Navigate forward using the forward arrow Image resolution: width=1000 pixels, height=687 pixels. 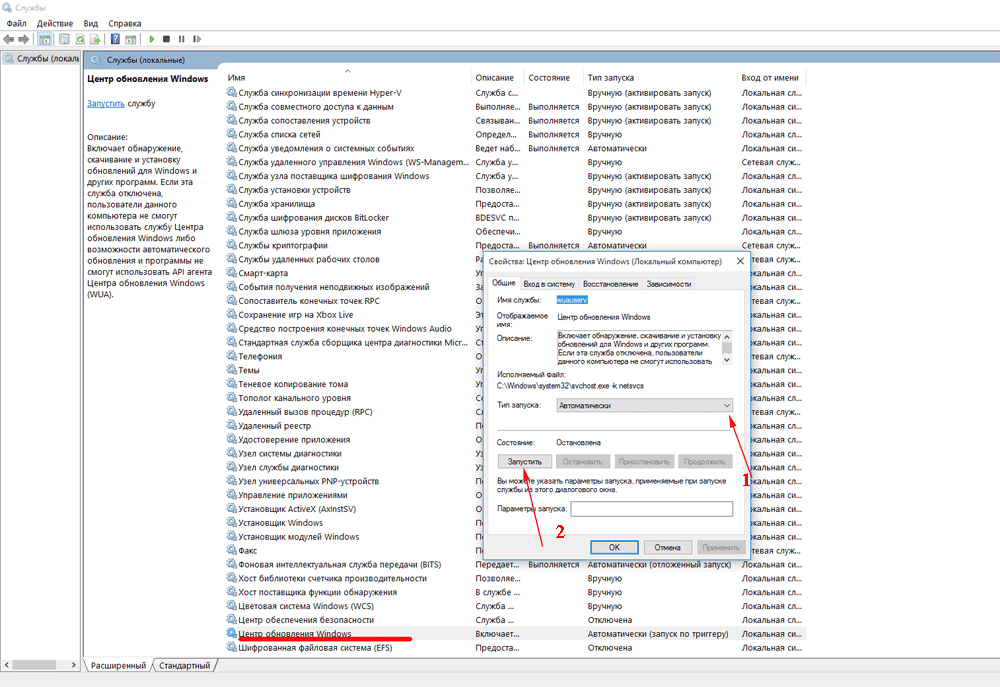point(23,39)
